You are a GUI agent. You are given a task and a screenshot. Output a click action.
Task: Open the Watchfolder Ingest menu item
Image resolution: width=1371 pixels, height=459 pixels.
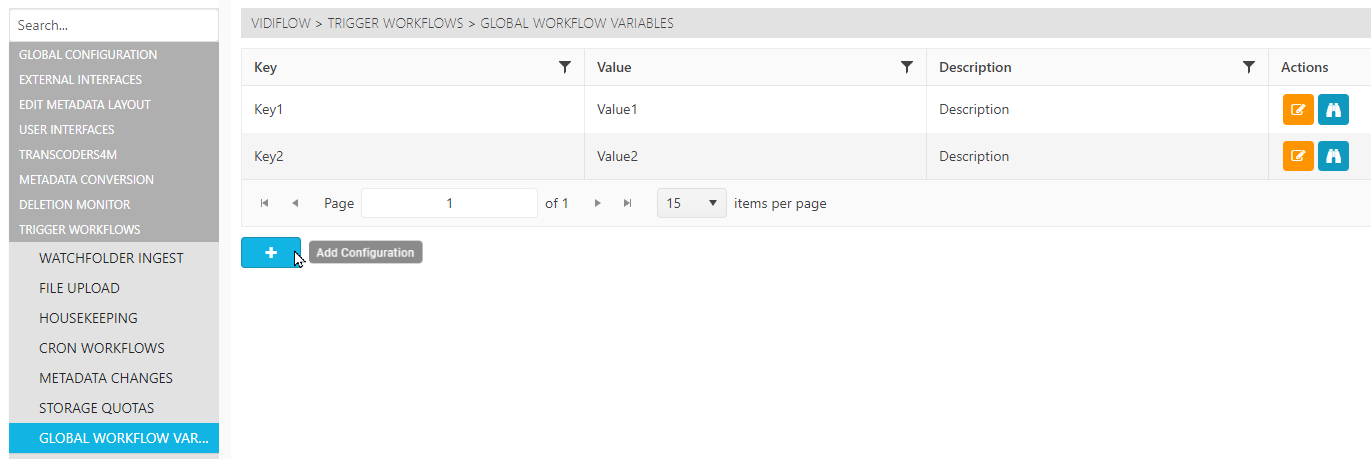[111, 258]
